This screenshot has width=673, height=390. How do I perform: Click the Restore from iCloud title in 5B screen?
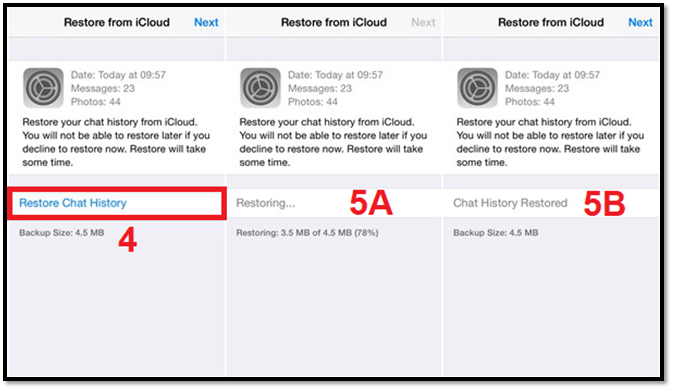point(551,22)
